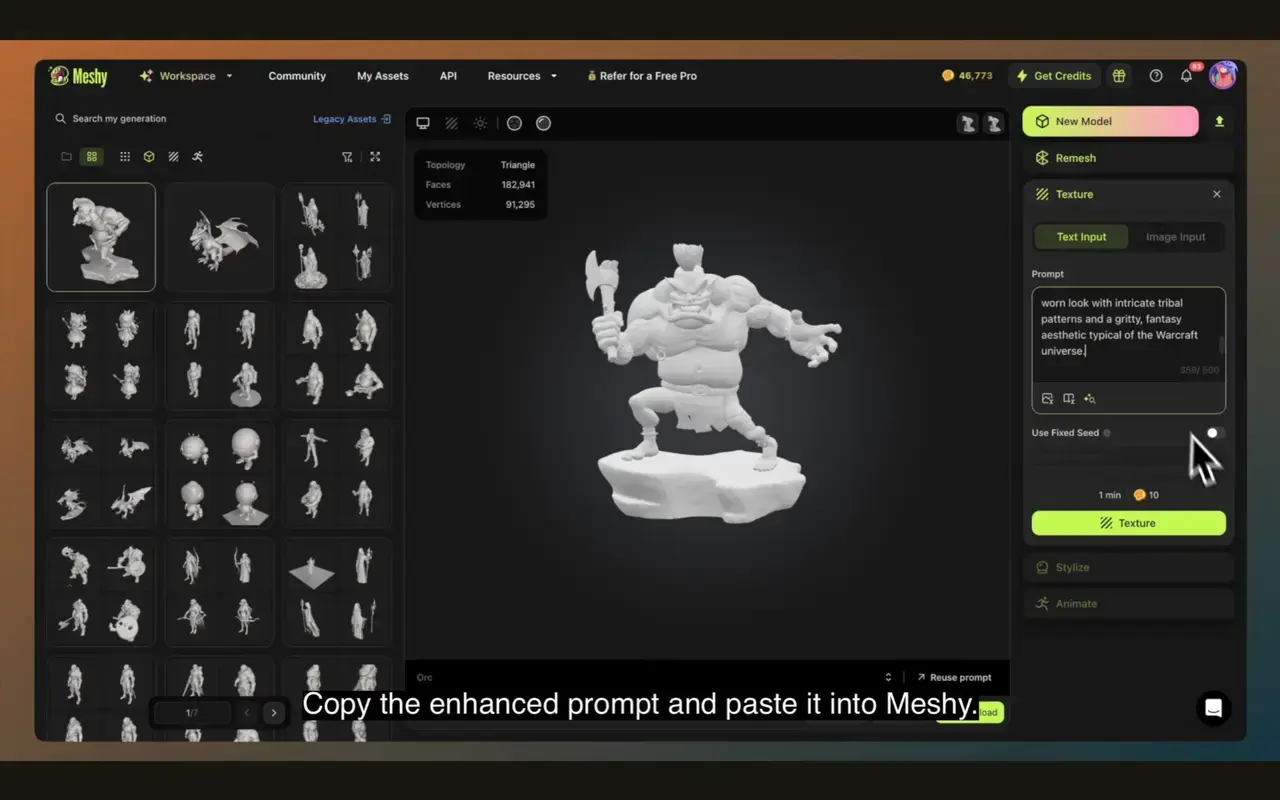Screen dimensions: 1280x800
Task: Select the orc model thumbnail in asset panel
Action: [100, 237]
